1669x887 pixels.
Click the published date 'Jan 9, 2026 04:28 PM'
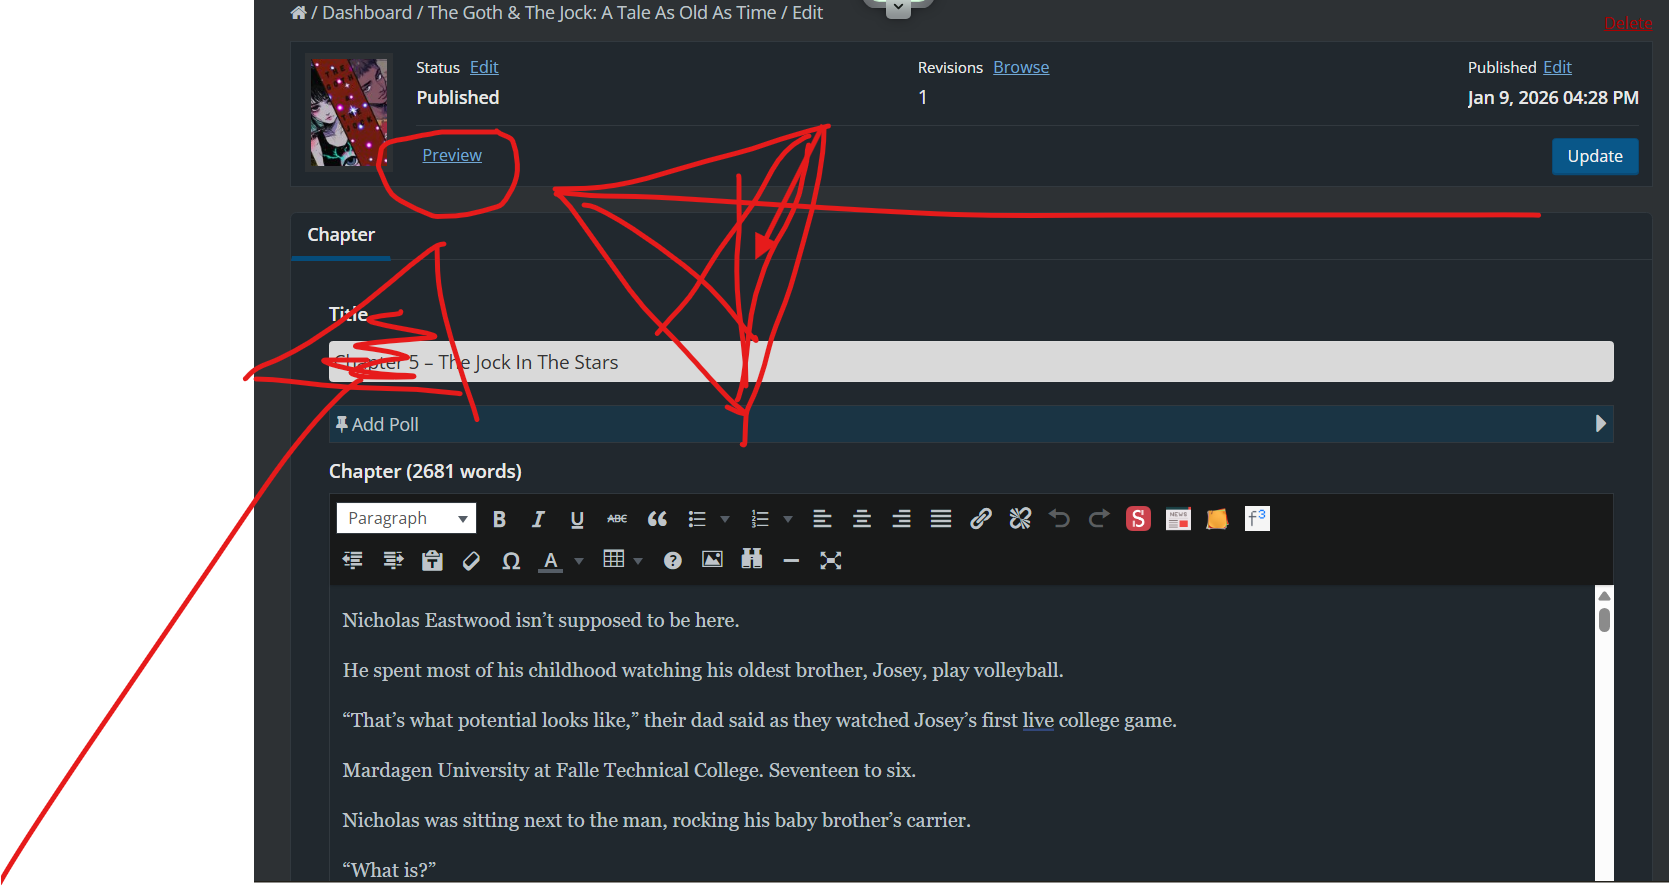click(1553, 98)
